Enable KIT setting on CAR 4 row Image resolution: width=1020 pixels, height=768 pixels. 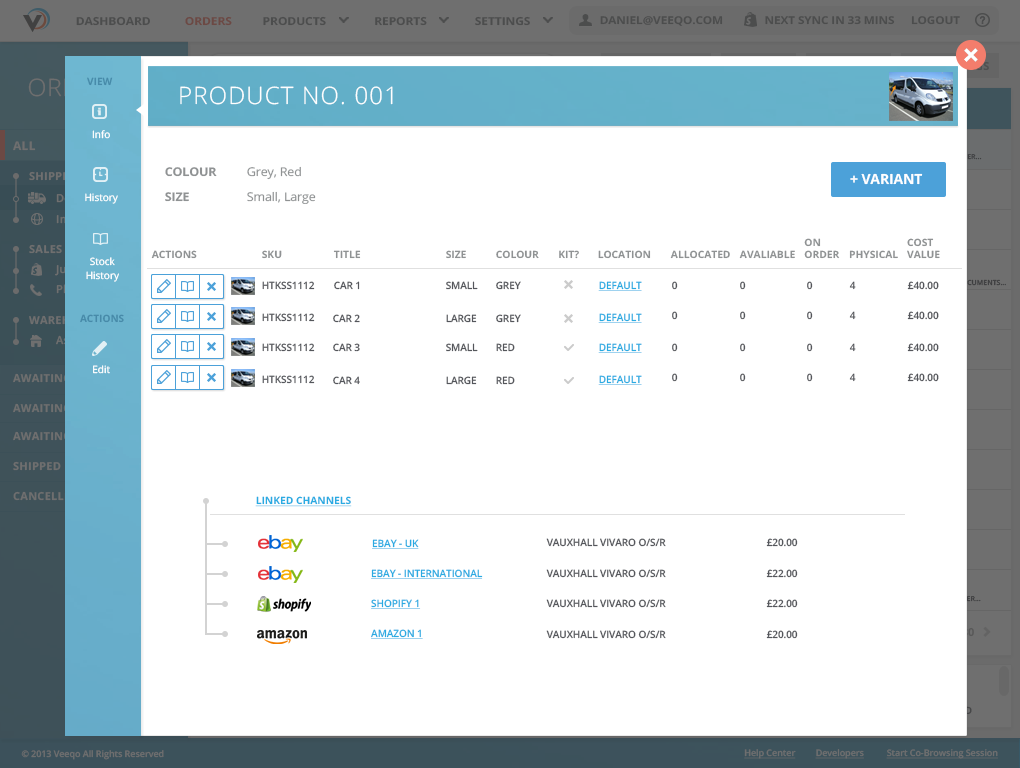[569, 380]
